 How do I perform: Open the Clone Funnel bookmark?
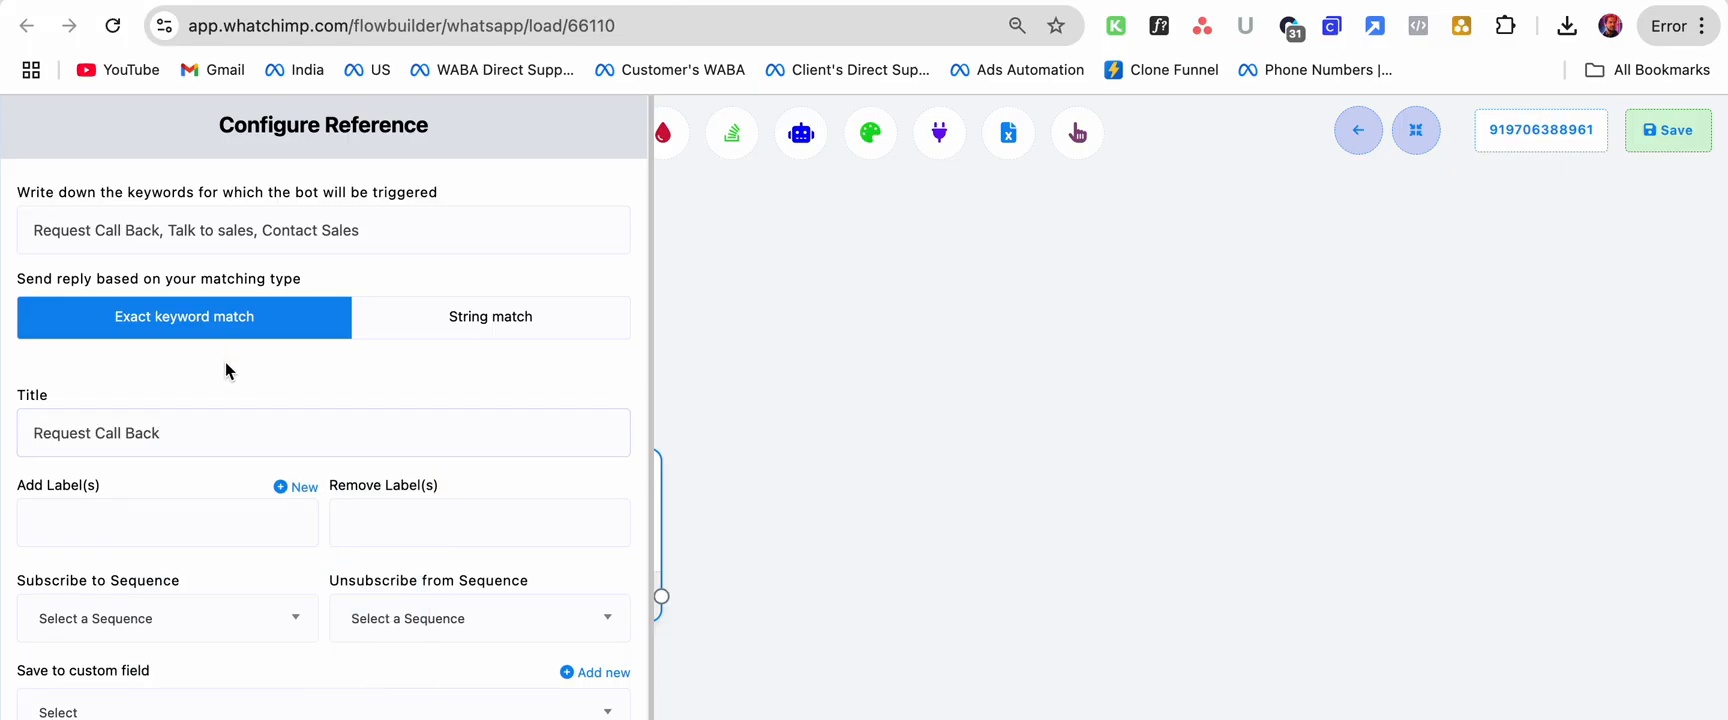coord(1161,70)
